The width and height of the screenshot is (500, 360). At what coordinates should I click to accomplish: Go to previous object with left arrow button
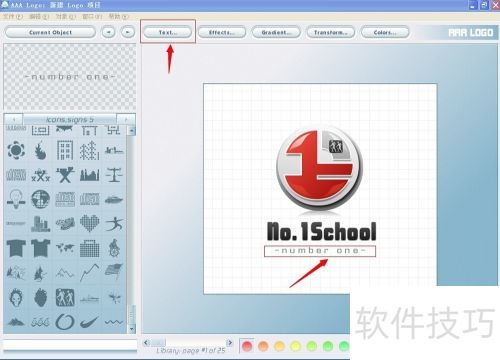[108, 32]
